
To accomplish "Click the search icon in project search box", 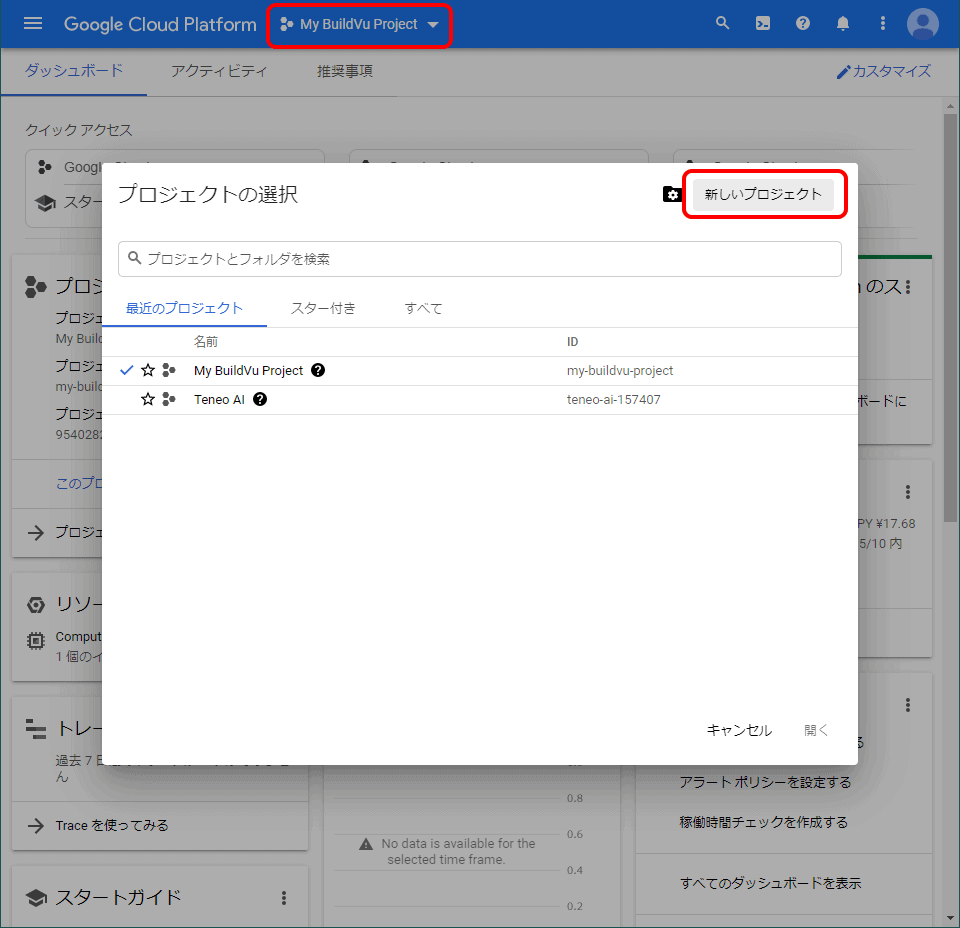I will click(x=135, y=258).
